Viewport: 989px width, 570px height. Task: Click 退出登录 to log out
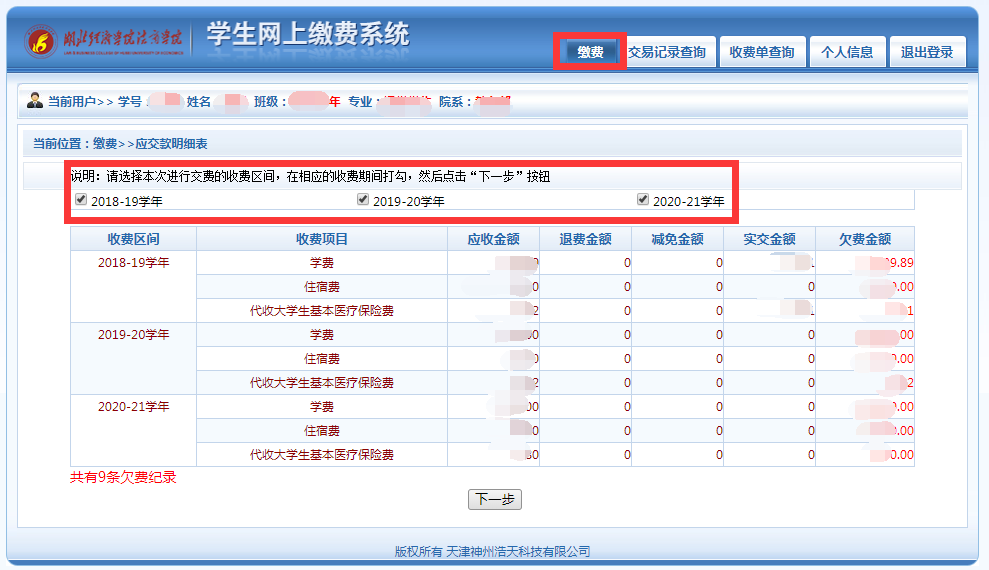(927, 52)
